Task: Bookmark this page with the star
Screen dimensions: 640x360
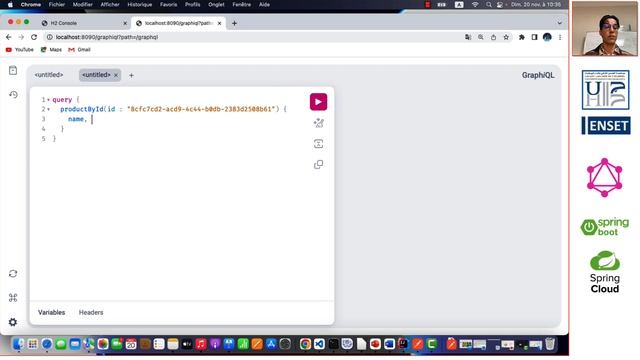Action: tap(506, 37)
